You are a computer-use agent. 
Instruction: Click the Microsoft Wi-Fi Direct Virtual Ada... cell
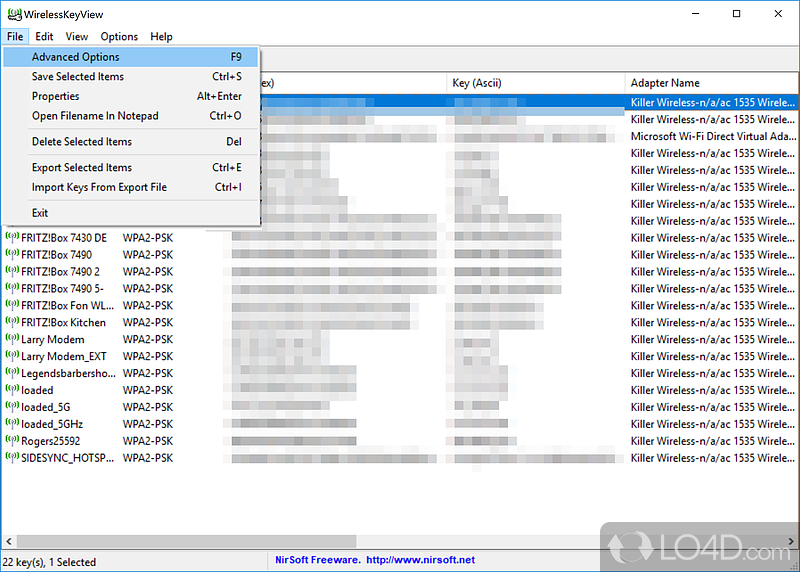point(713,136)
